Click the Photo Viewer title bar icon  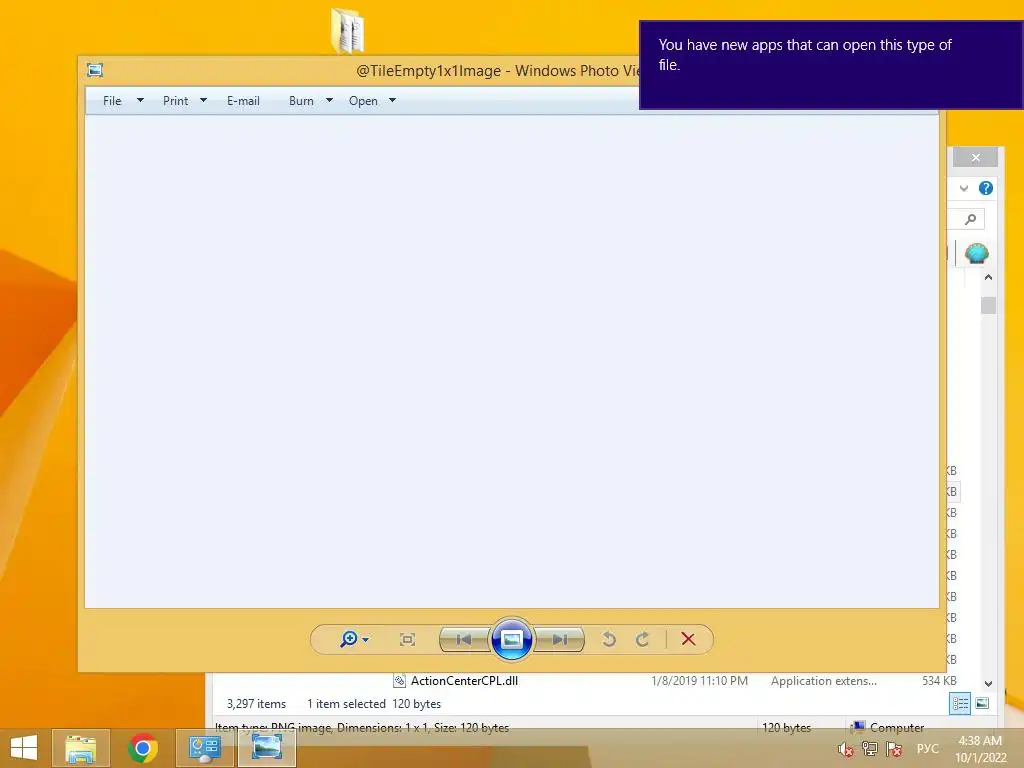point(95,70)
